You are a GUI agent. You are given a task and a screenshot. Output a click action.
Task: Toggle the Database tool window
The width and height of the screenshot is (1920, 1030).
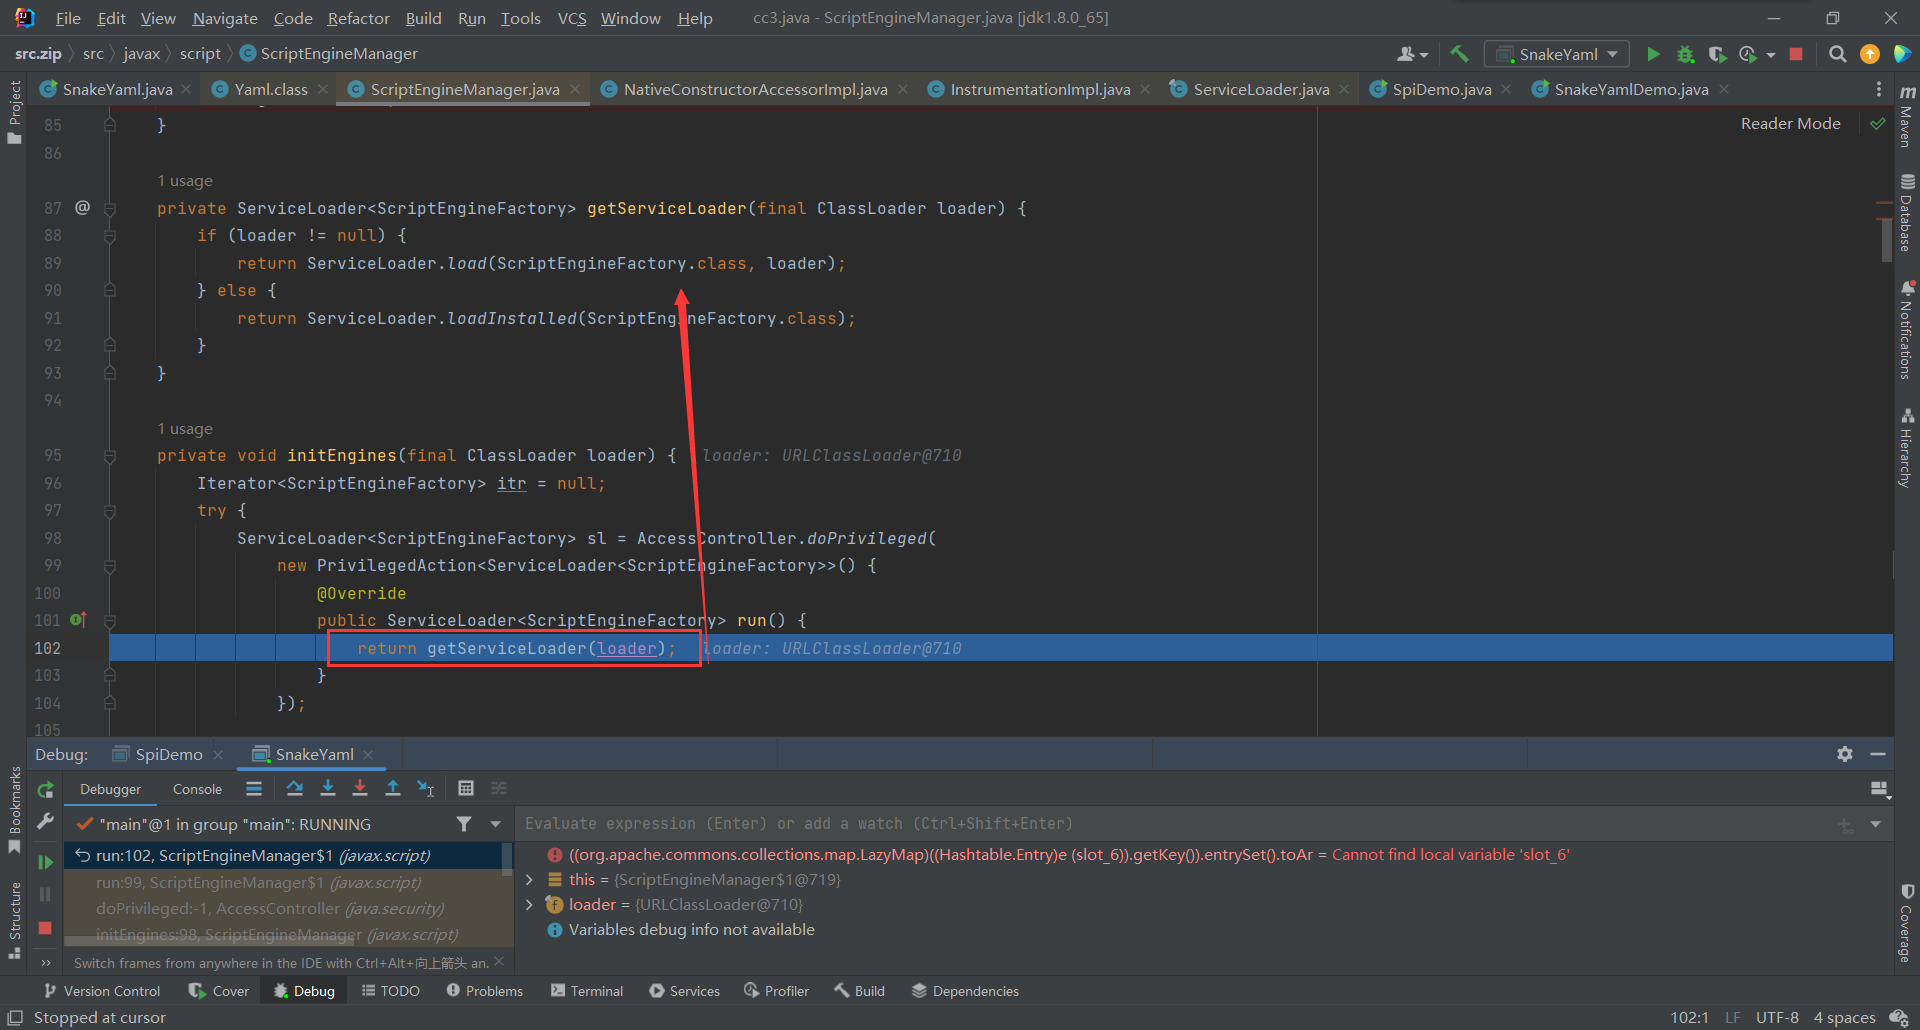tap(1907, 213)
